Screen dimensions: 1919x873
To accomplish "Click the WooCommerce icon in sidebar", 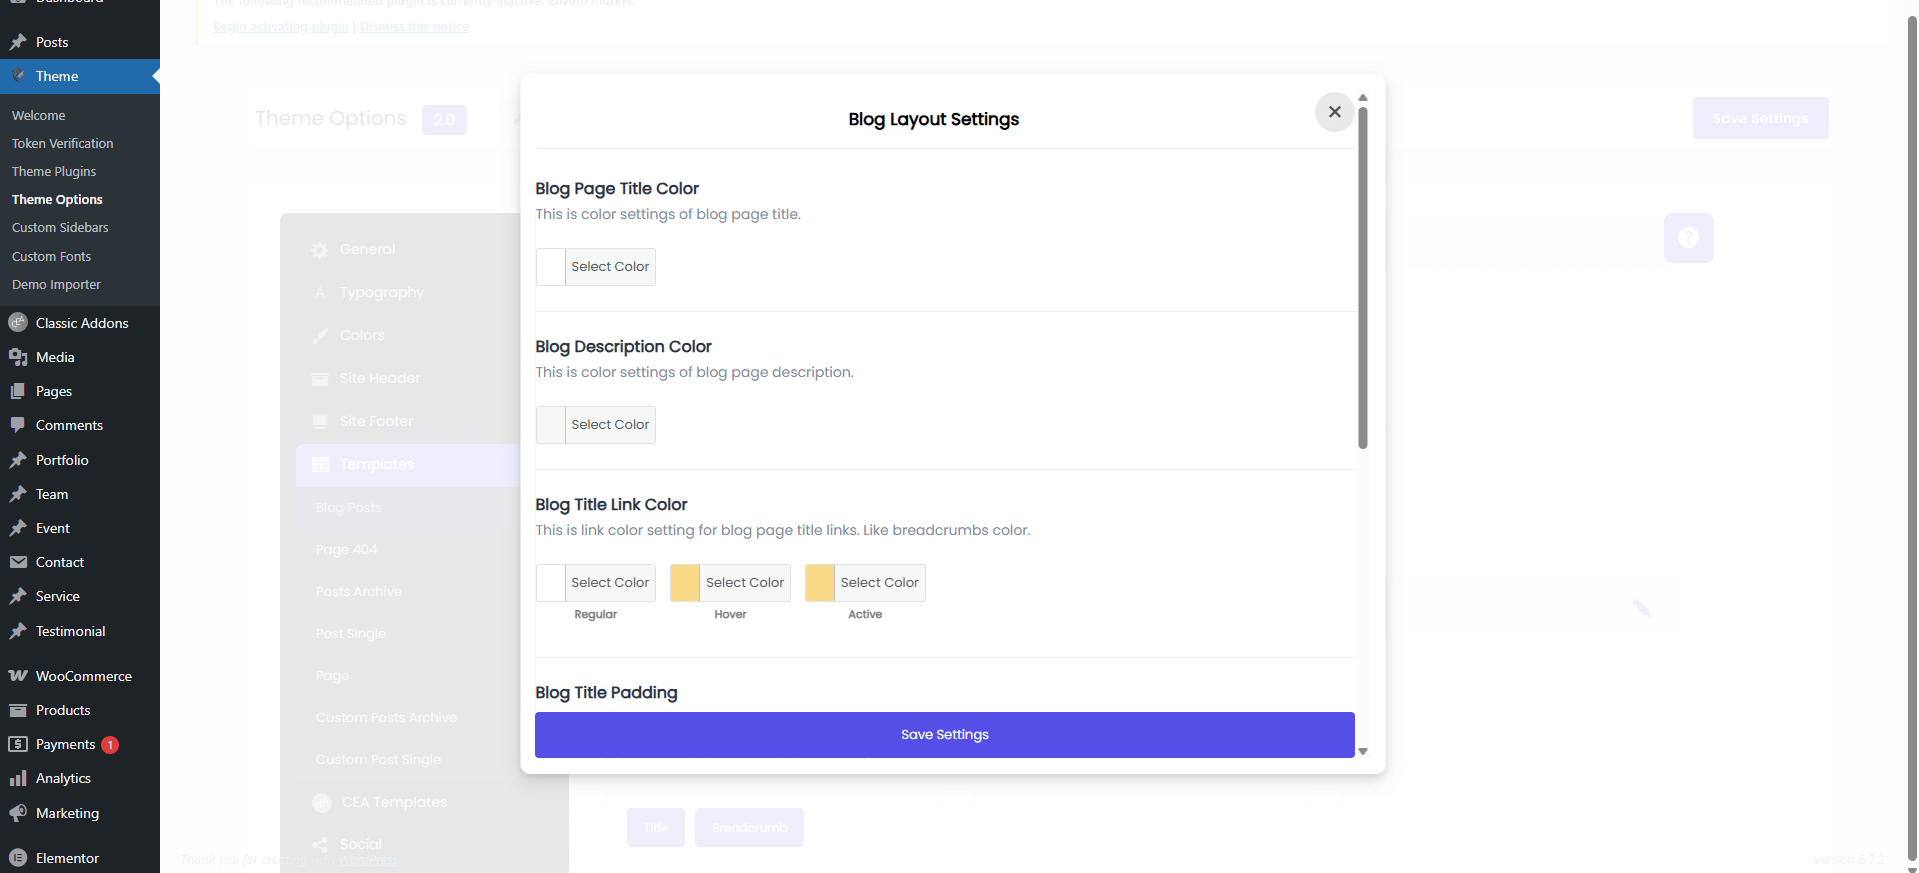I will [18, 676].
